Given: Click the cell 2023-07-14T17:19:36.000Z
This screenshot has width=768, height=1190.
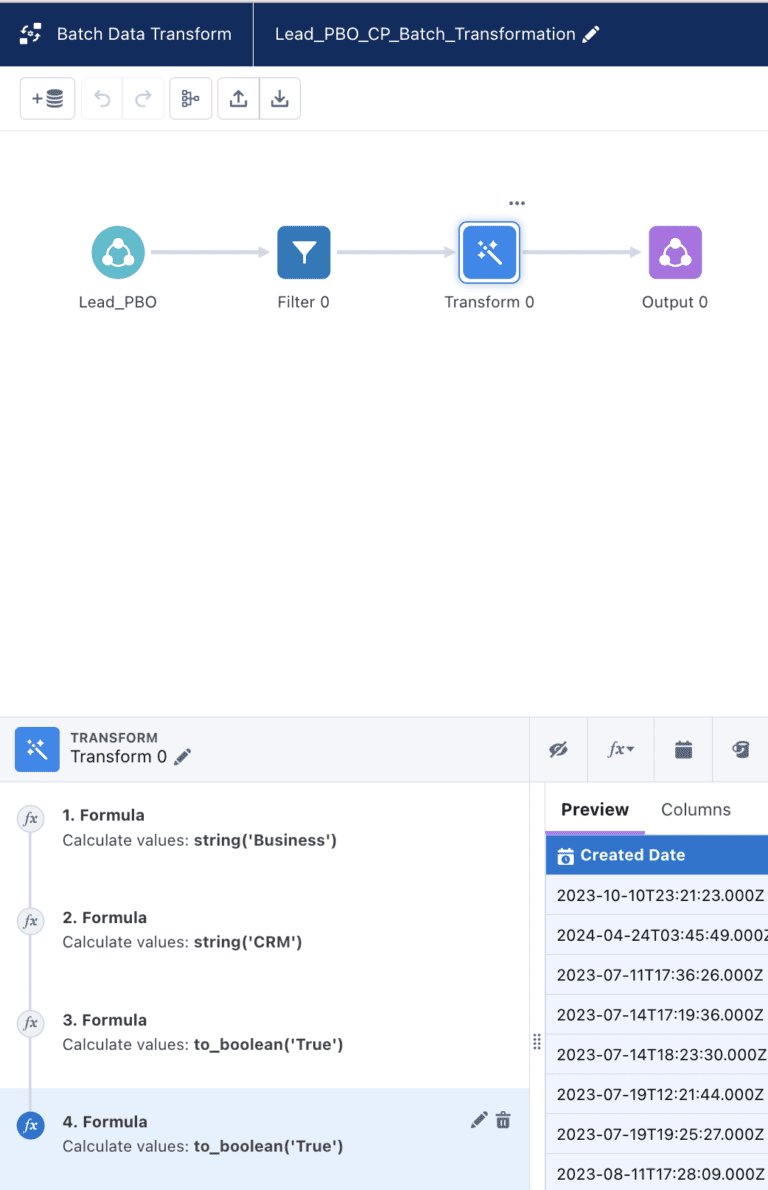Looking at the screenshot, I should [x=657, y=1015].
